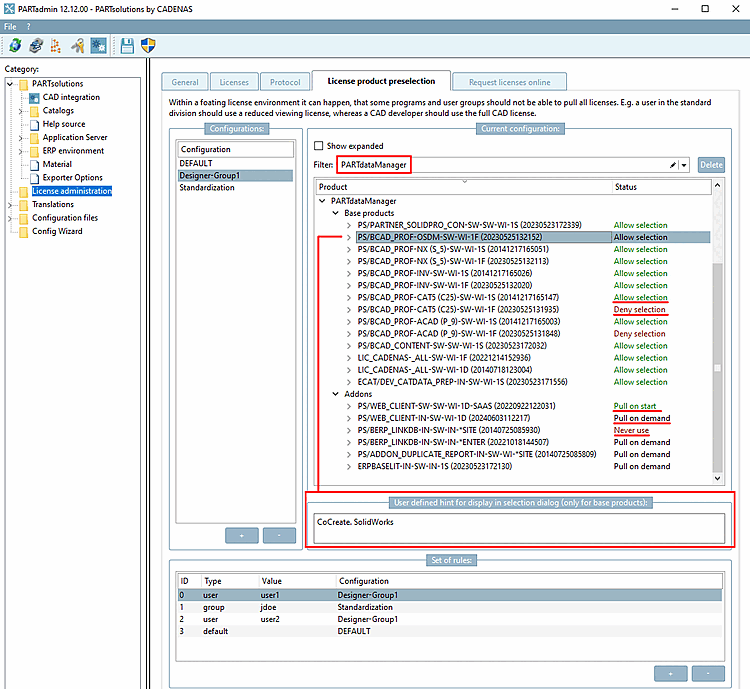Select the License product preselection tab
This screenshot has width=750, height=689.
click(x=381, y=81)
